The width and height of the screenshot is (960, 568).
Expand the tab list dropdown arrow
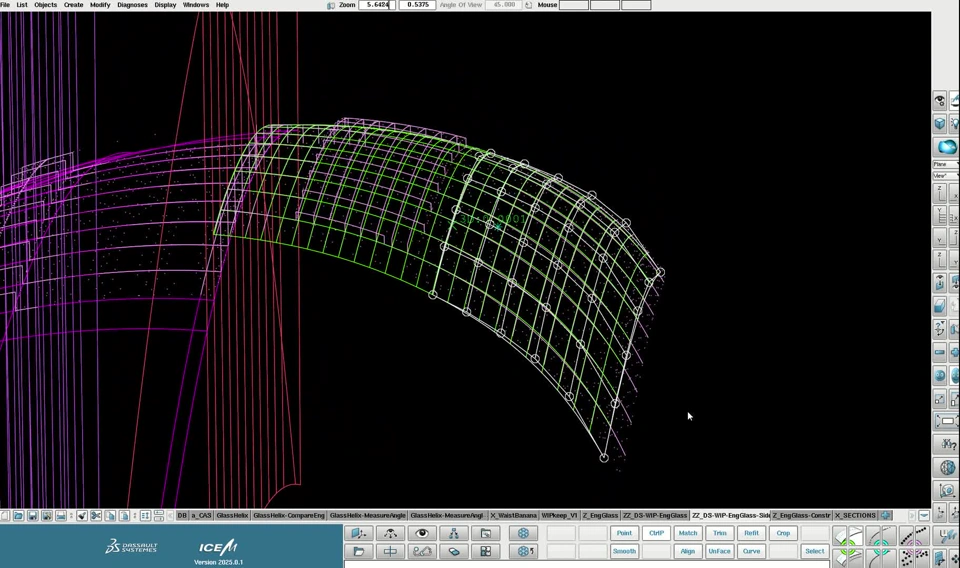coord(924,516)
